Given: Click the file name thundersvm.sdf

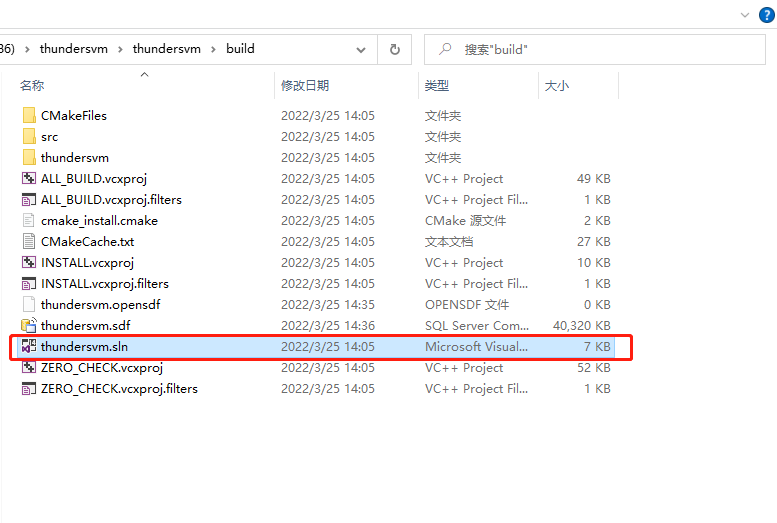Looking at the screenshot, I should 86,326.
